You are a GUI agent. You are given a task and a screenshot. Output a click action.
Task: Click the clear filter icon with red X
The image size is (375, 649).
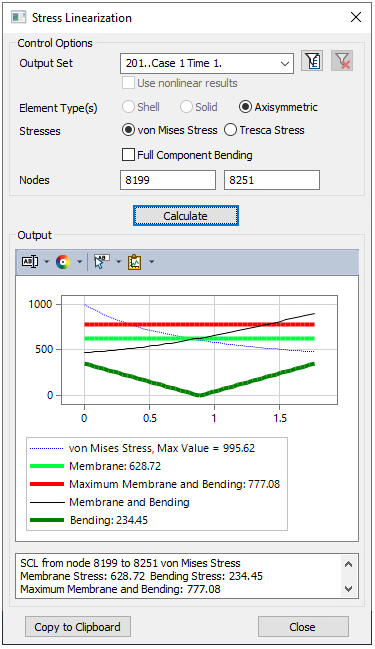(x=342, y=61)
